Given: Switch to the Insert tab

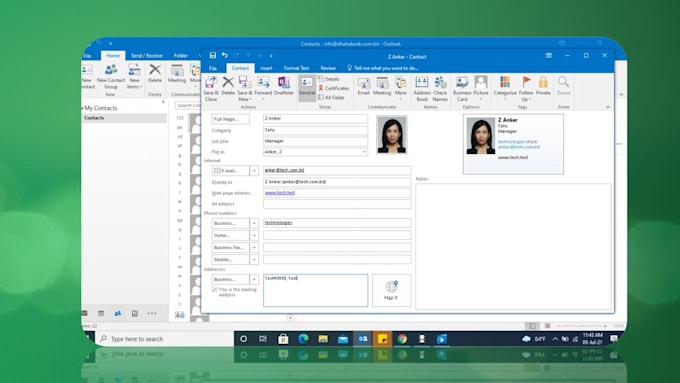Looking at the screenshot, I should click(x=266, y=68).
